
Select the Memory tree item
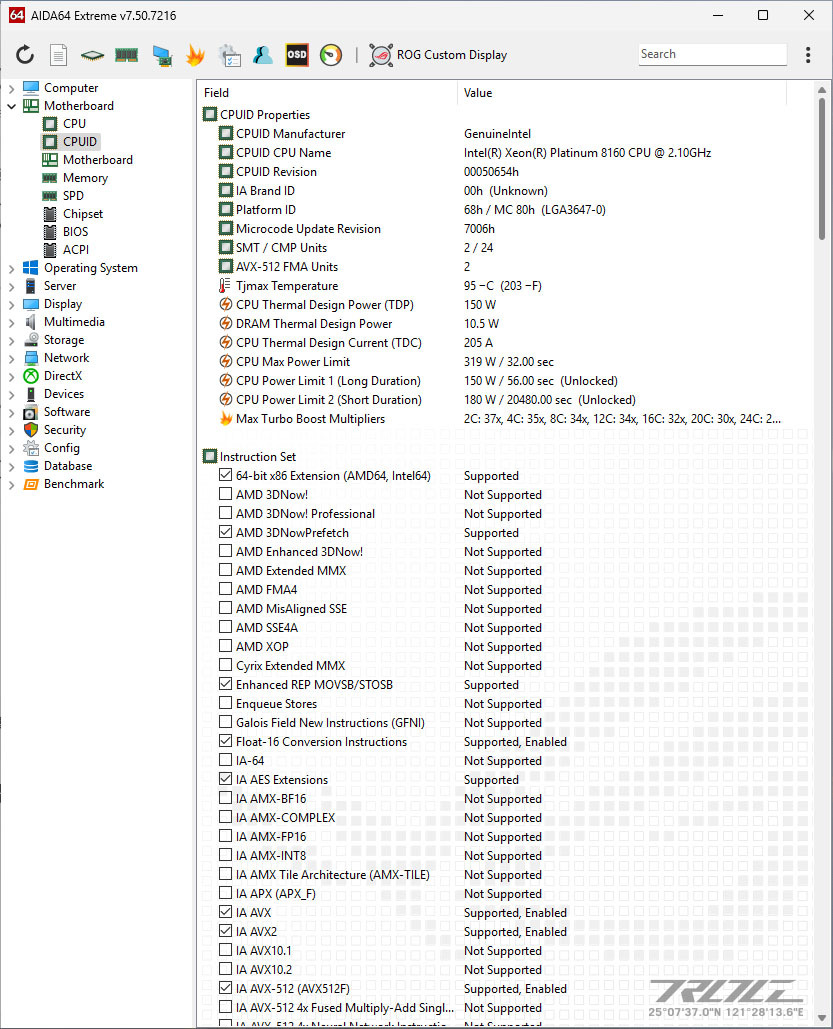coord(85,178)
